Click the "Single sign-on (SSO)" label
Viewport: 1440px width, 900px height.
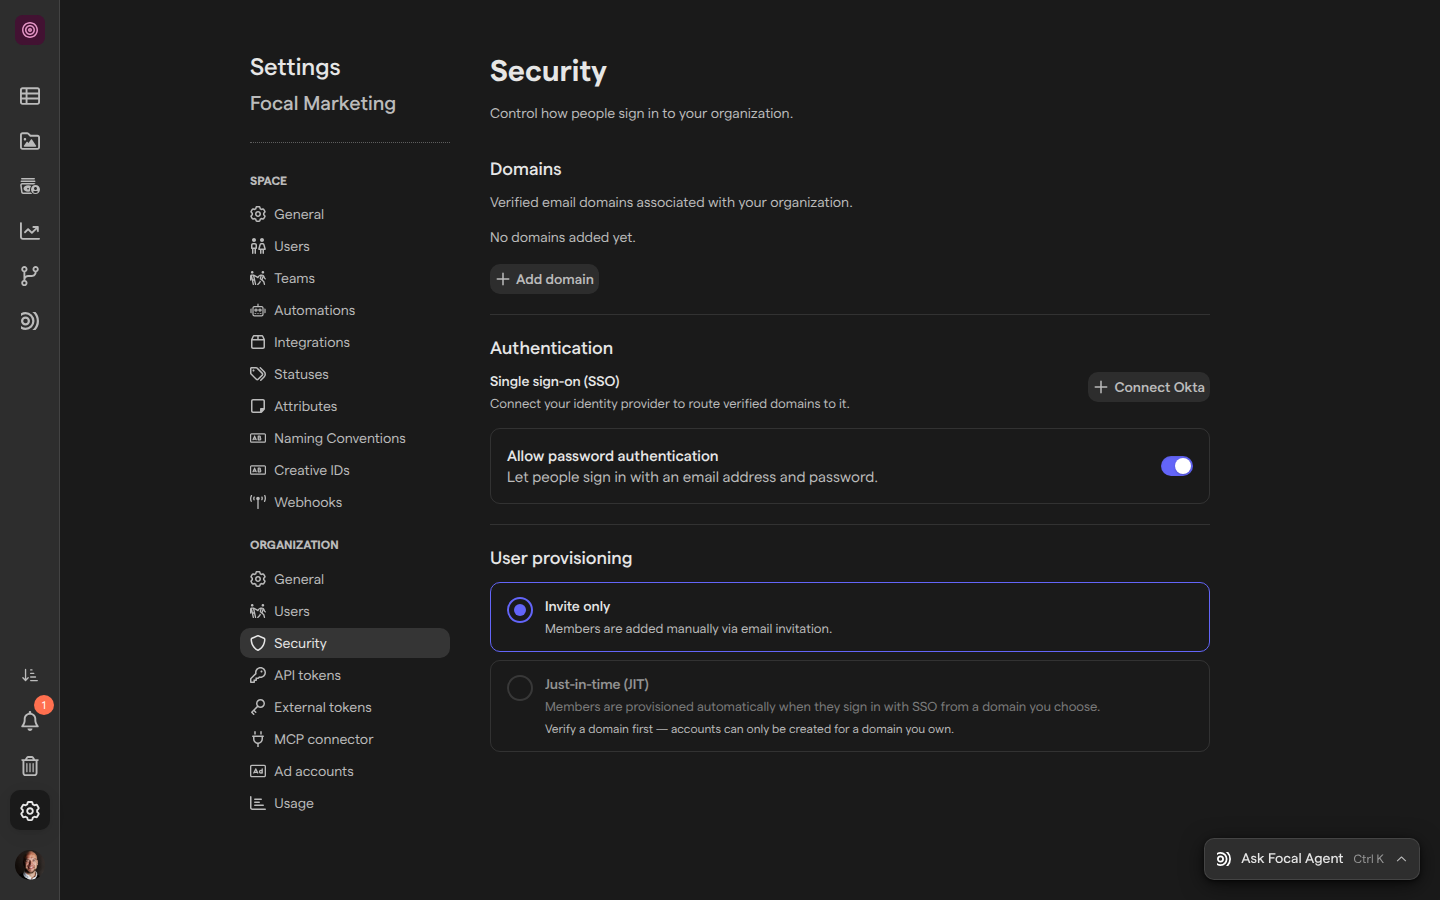coord(555,381)
